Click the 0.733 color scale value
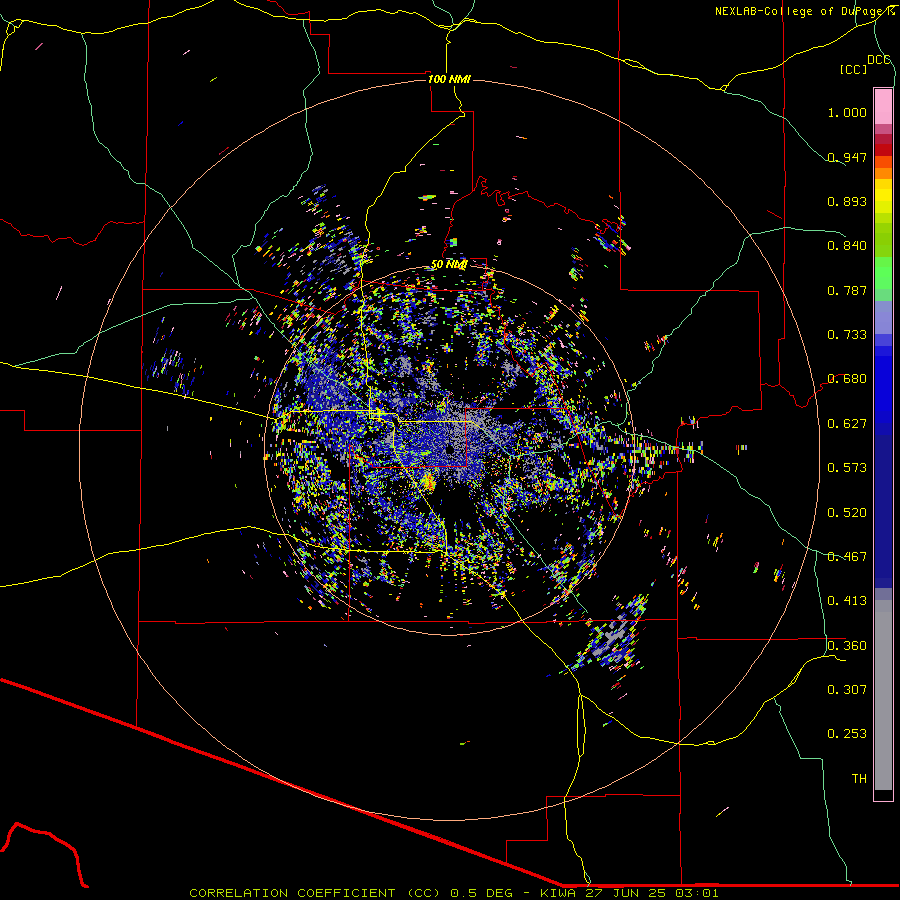 tap(847, 335)
